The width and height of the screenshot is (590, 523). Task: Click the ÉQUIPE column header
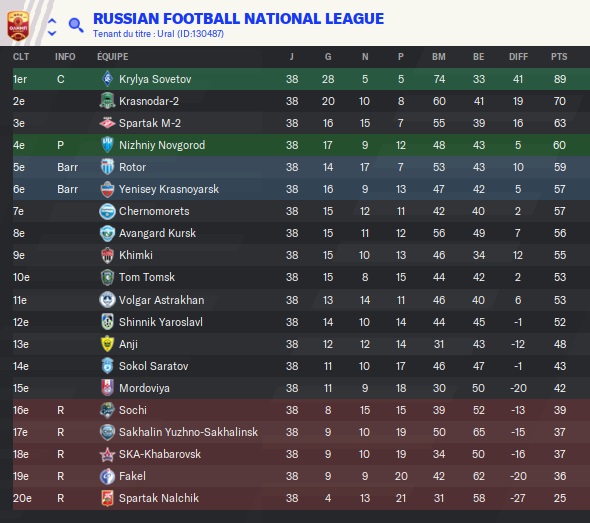(113, 57)
